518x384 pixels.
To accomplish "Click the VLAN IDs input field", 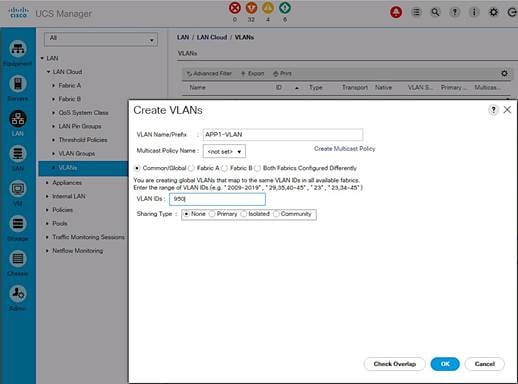I will [x=217, y=199].
